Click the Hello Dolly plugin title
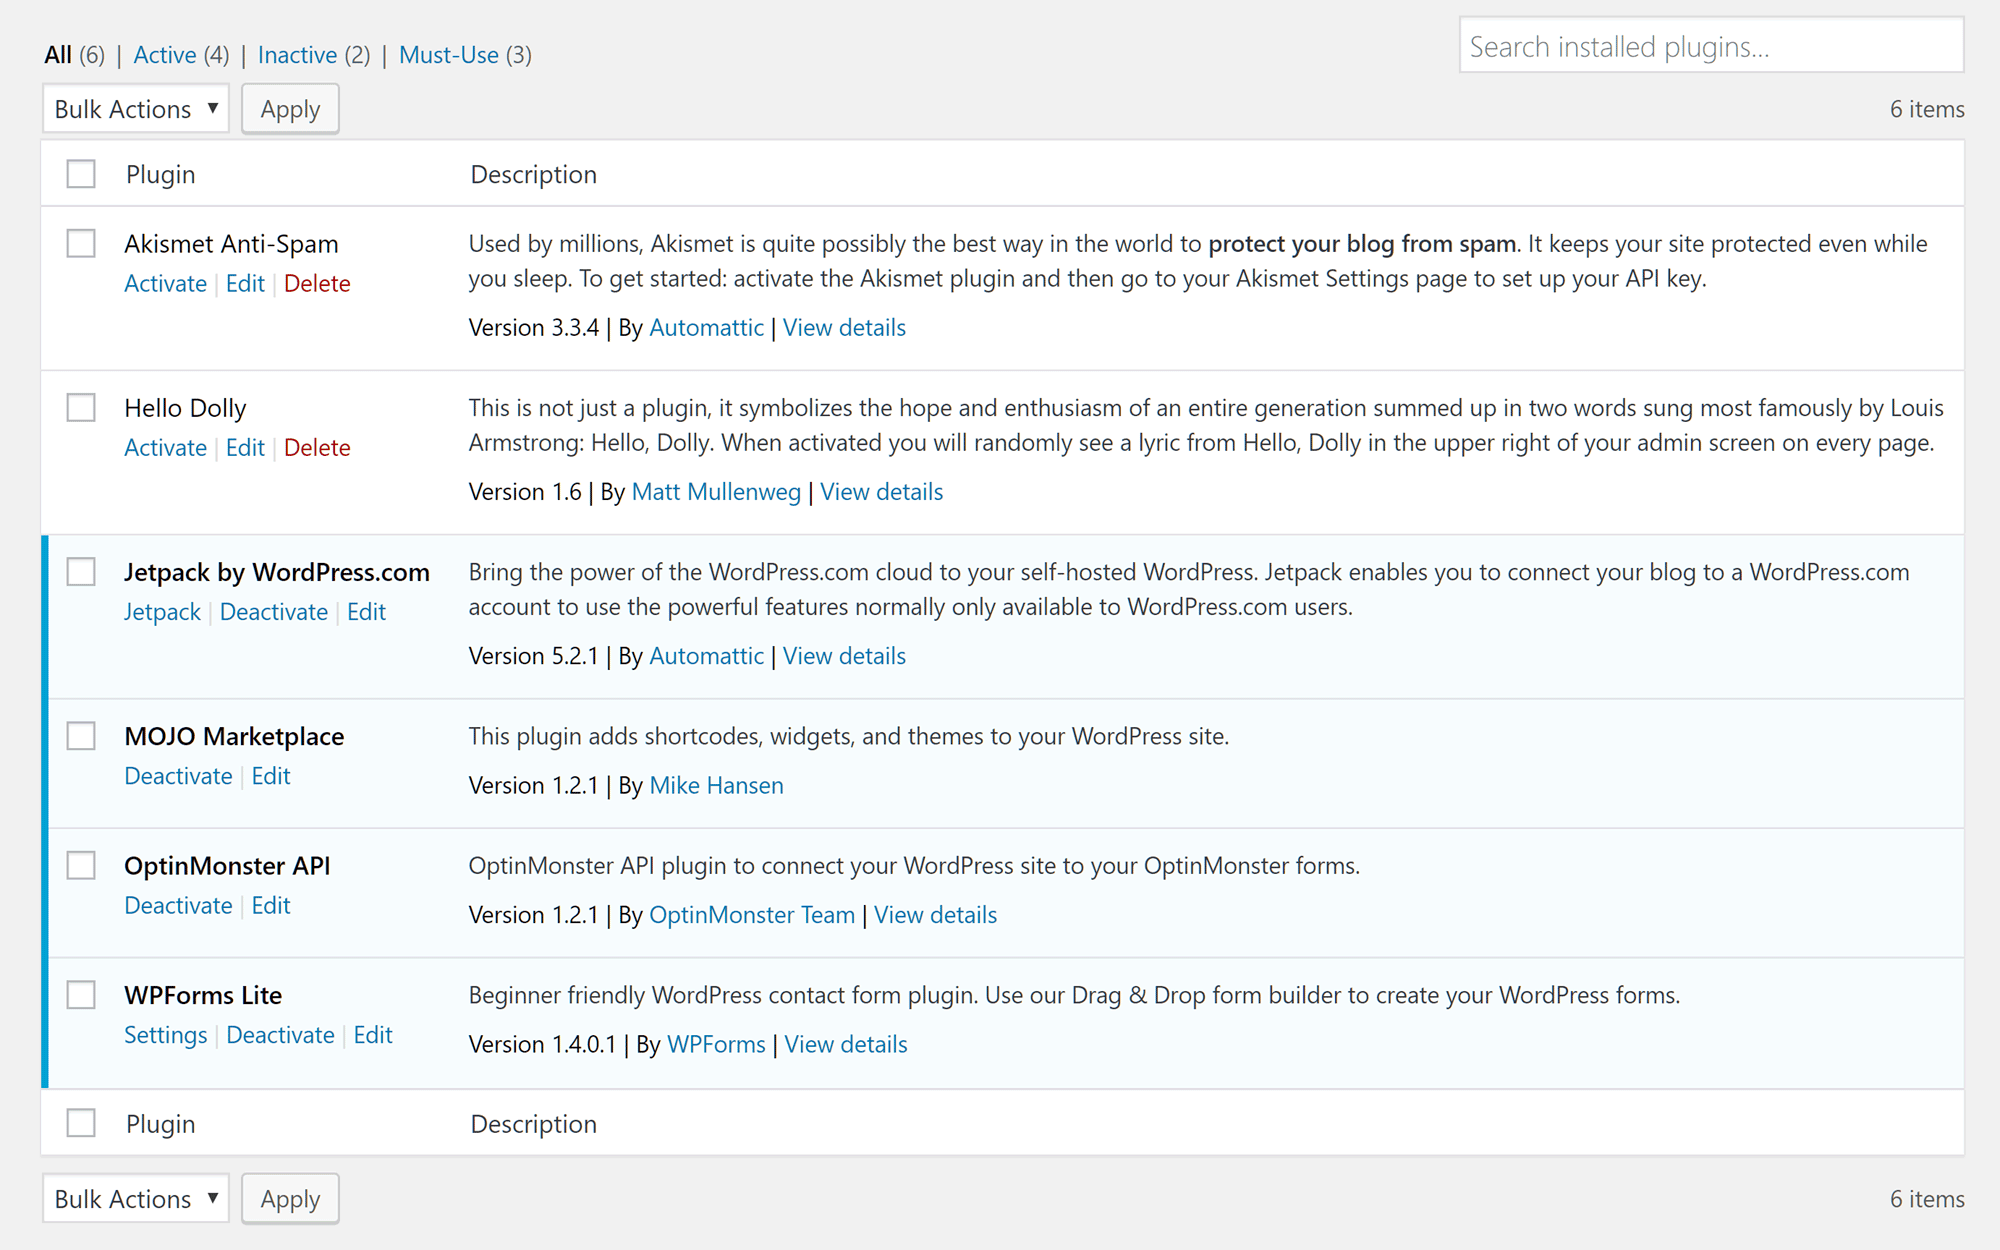2000x1250 pixels. pyautogui.click(x=185, y=407)
